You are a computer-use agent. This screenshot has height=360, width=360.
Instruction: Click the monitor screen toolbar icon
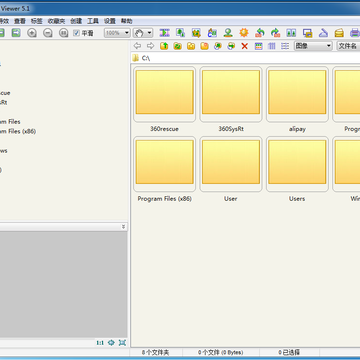307,33
